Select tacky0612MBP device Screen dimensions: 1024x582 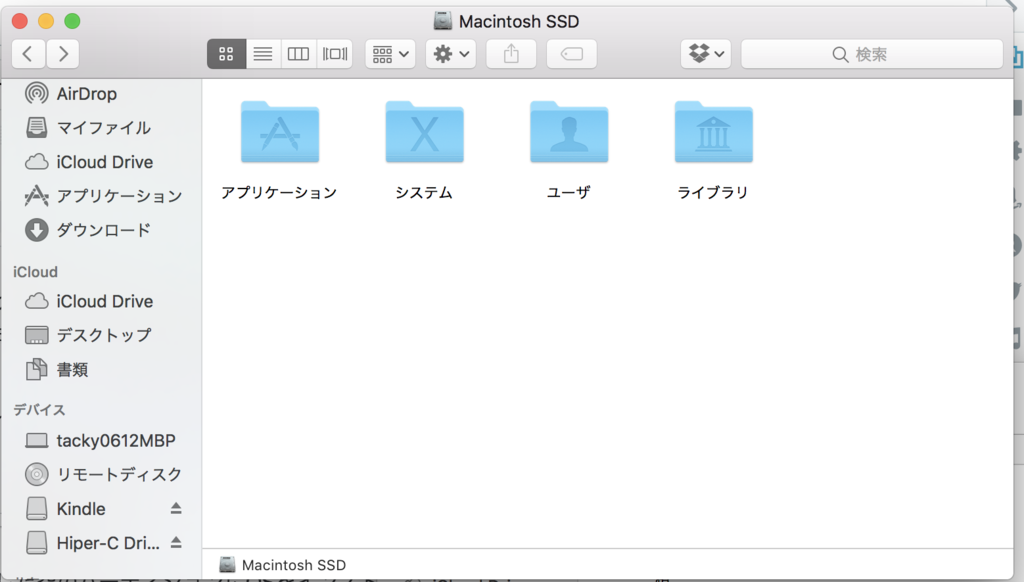pyautogui.click(x=100, y=440)
